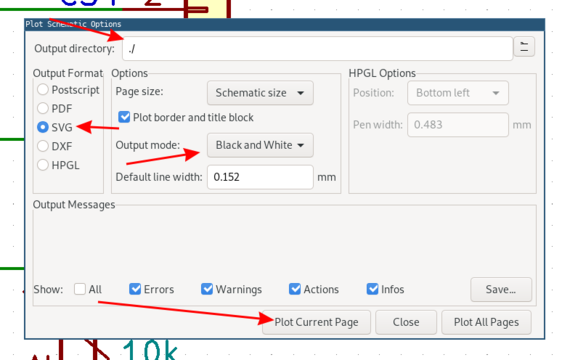Select the PDF output format
Viewport: 570px width, 360px height.
[x=43, y=108]
